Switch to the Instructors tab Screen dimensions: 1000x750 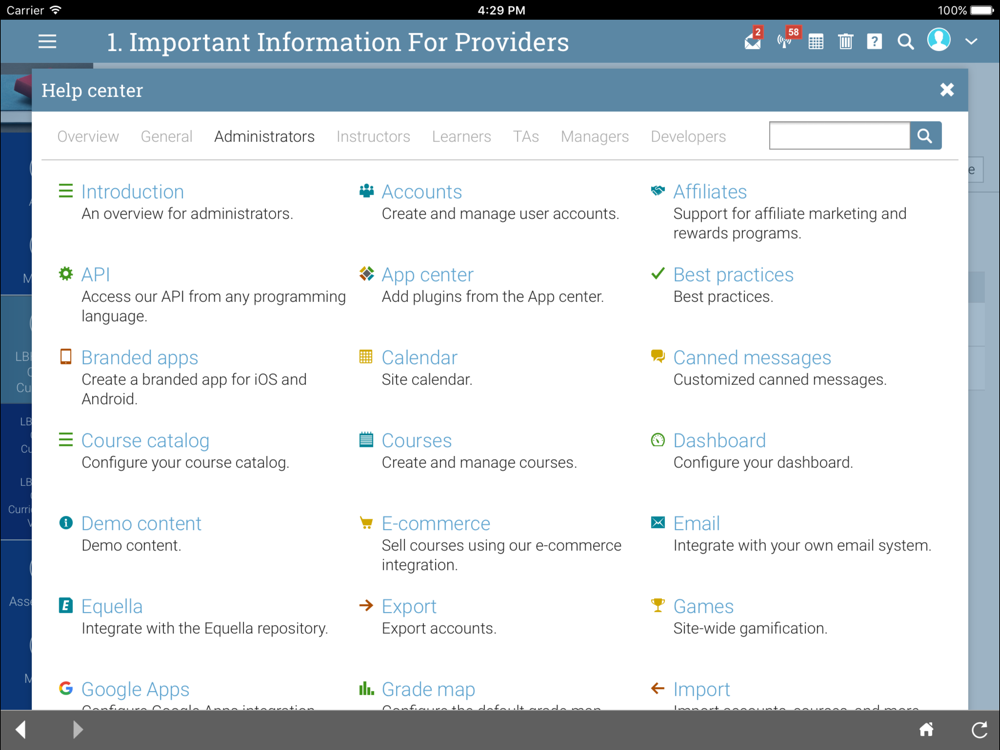click(373, 136)
